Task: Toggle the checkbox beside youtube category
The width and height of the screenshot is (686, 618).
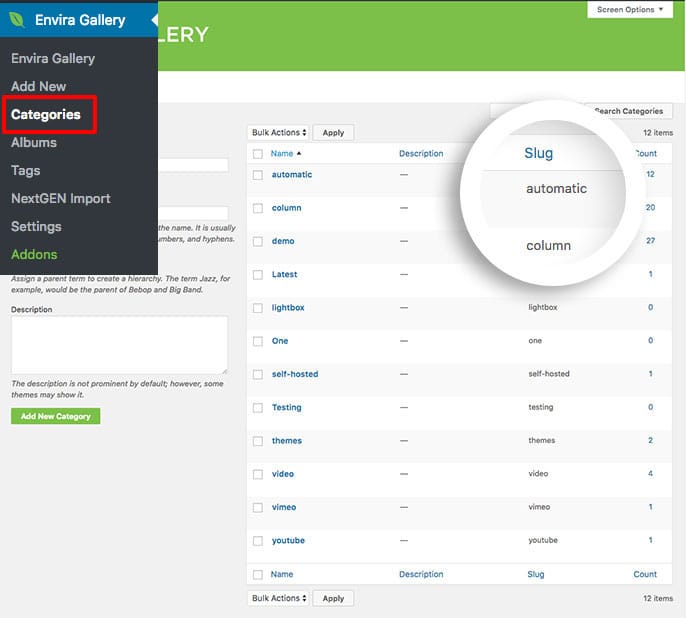Action: click(x=257, y=541)
